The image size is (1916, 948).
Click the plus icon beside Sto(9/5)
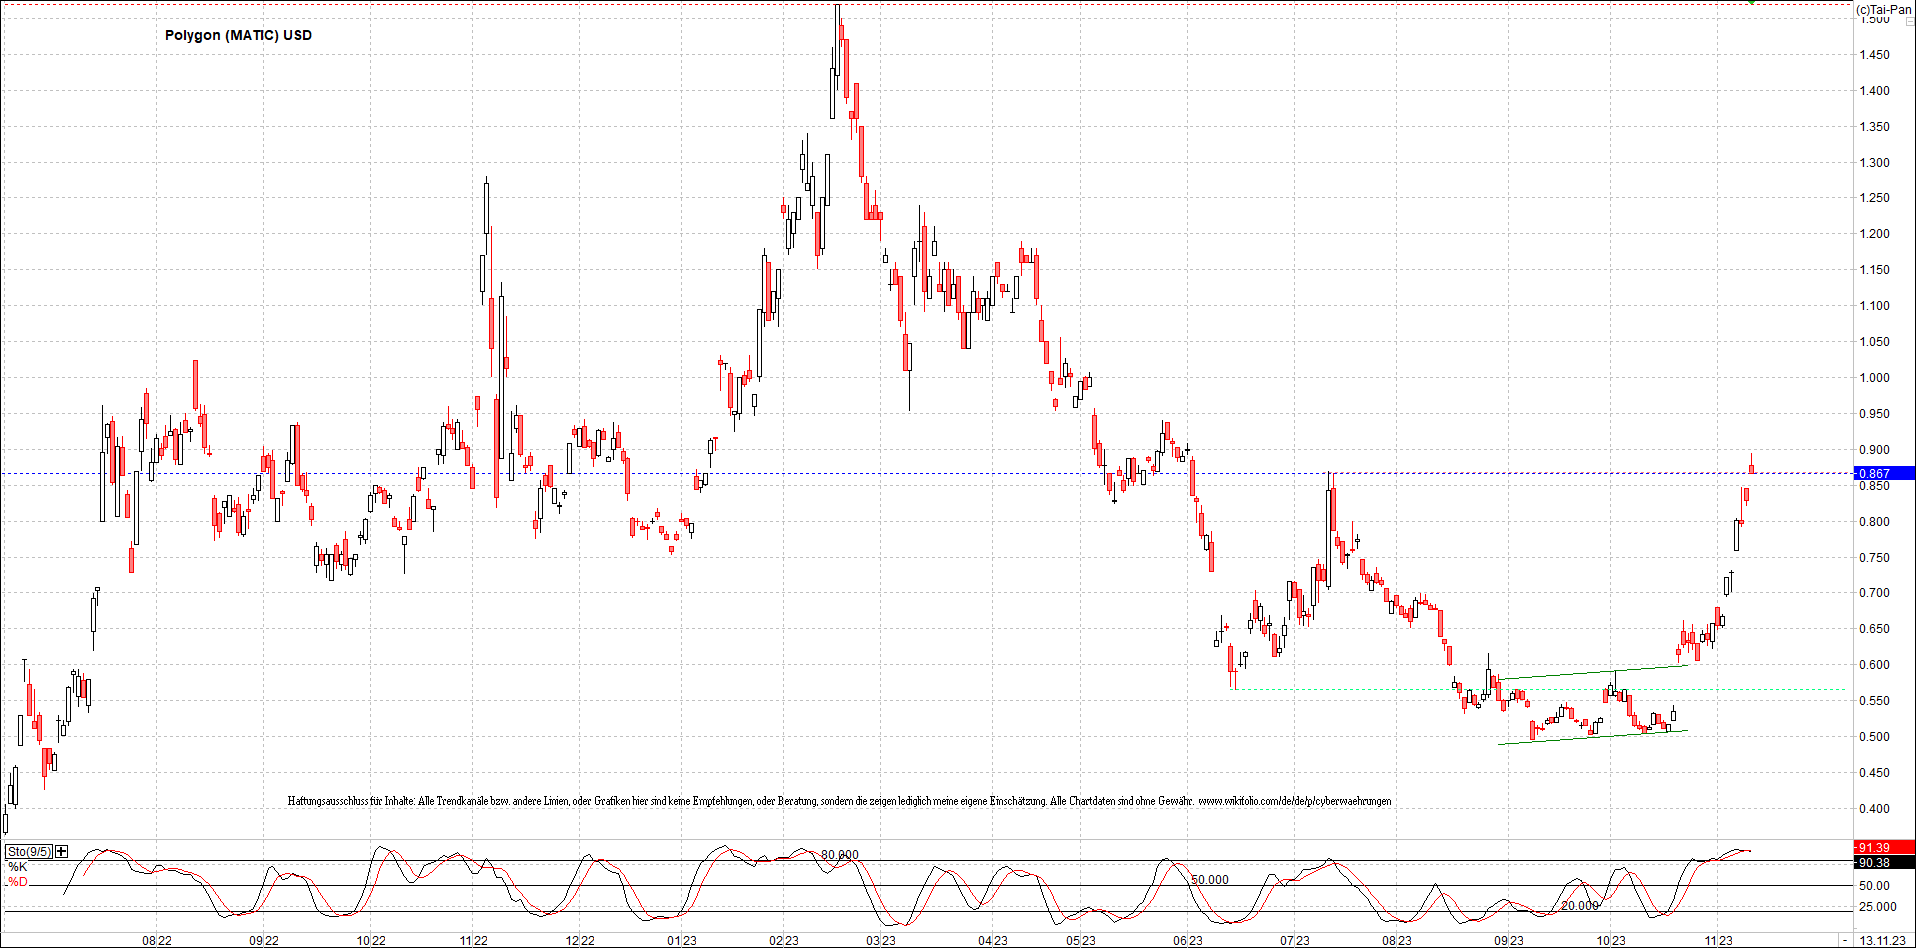(x=62, y=851)
